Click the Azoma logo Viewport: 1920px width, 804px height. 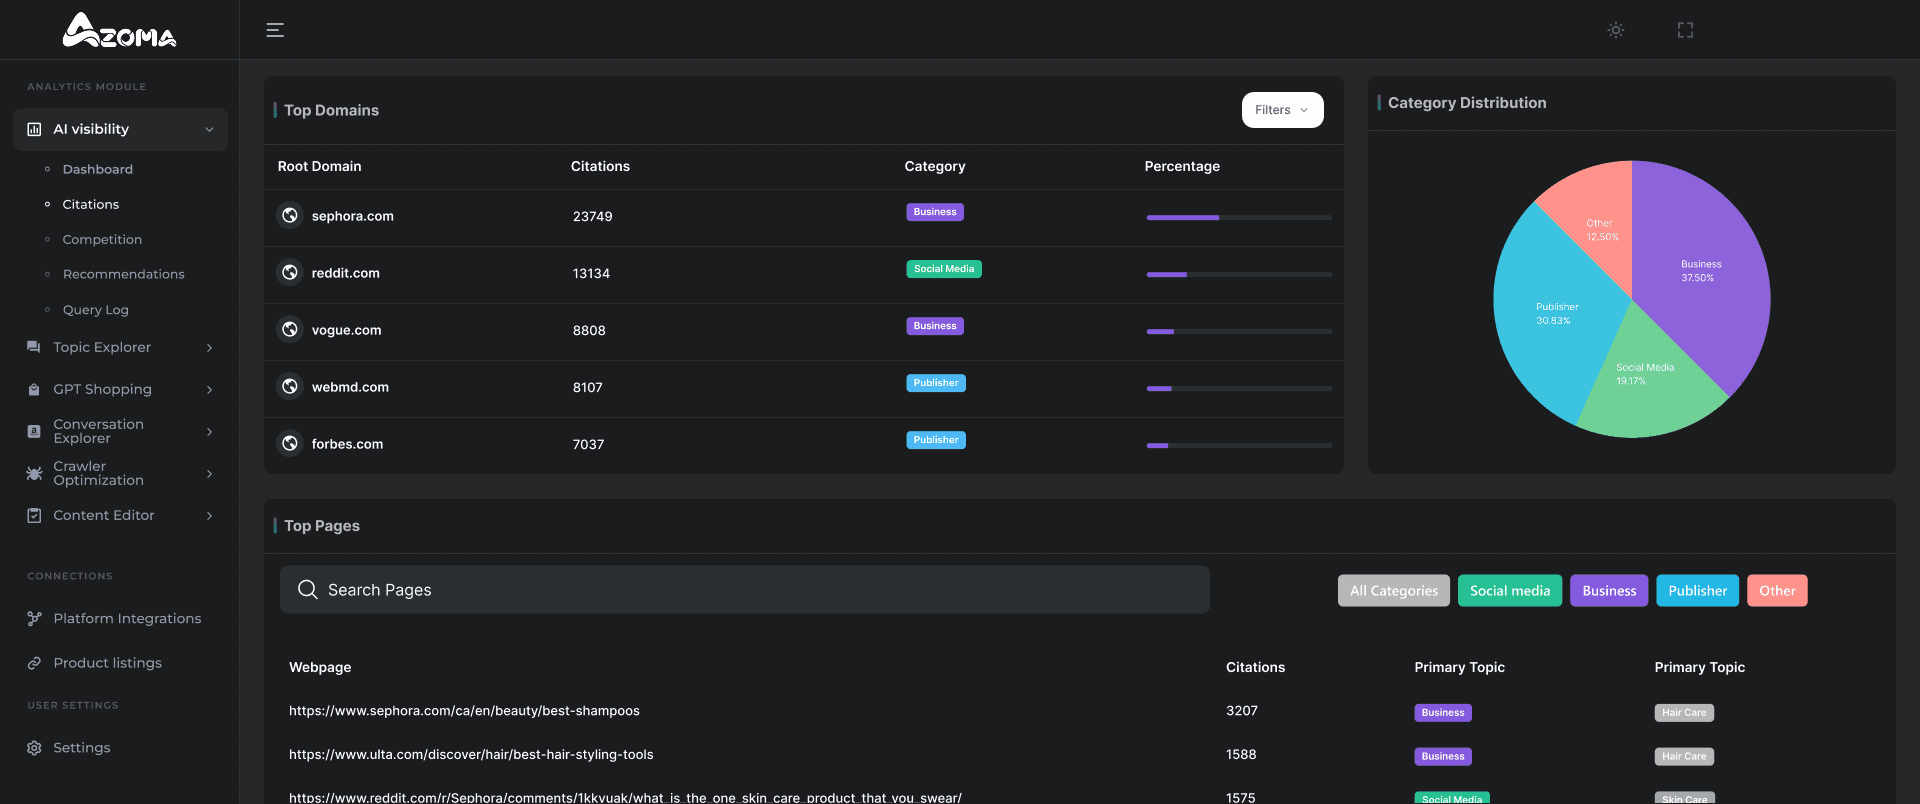[120, 30]
